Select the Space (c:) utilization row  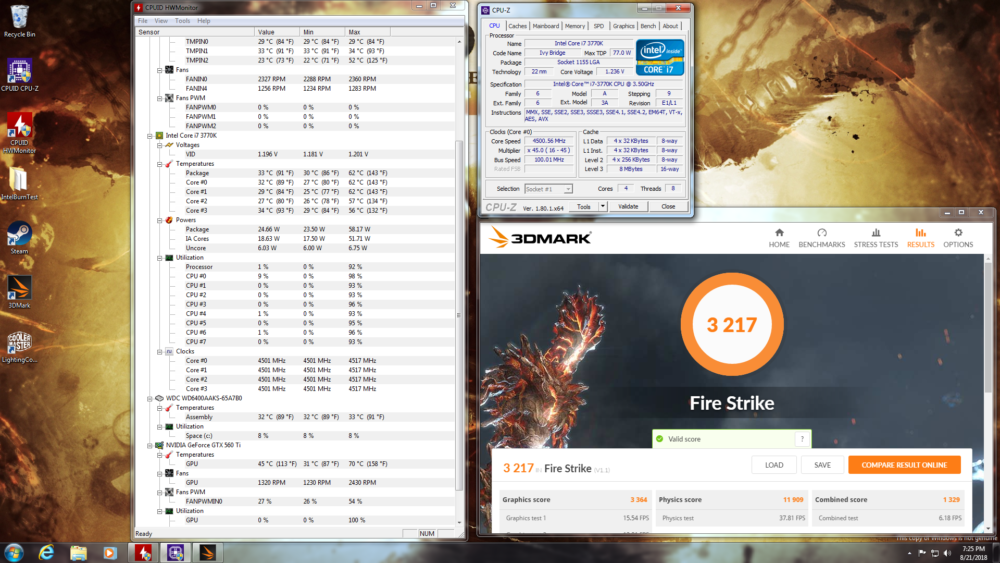tap(297, 435)
